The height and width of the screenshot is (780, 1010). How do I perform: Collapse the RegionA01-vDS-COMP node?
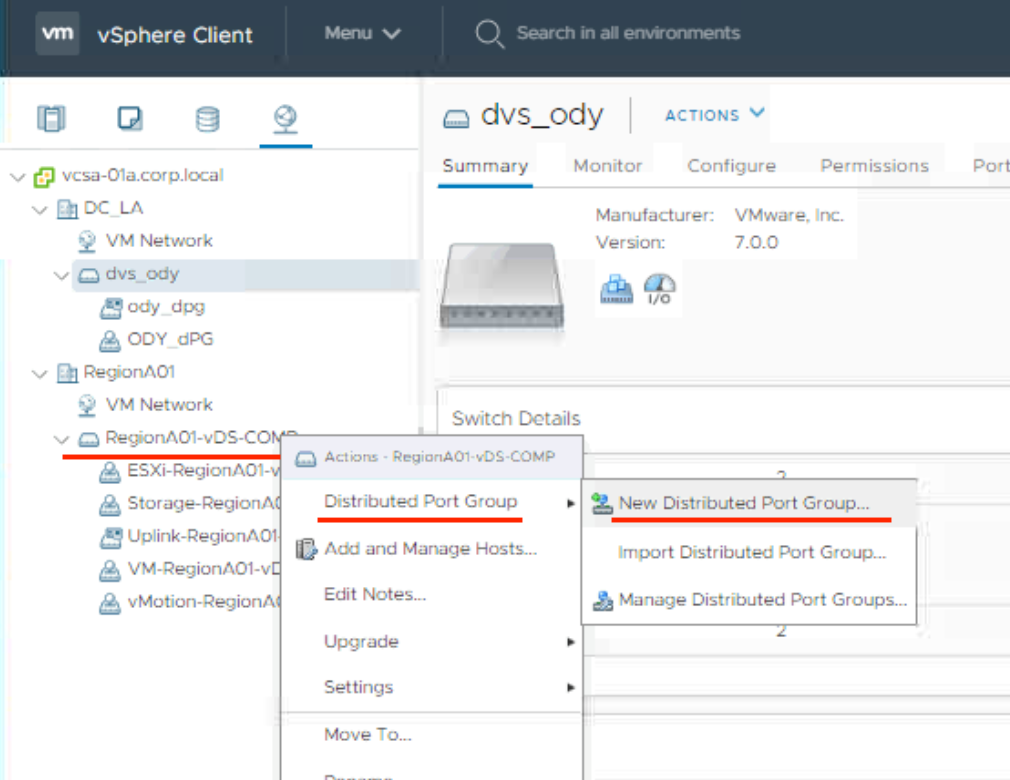coord(61,439)
